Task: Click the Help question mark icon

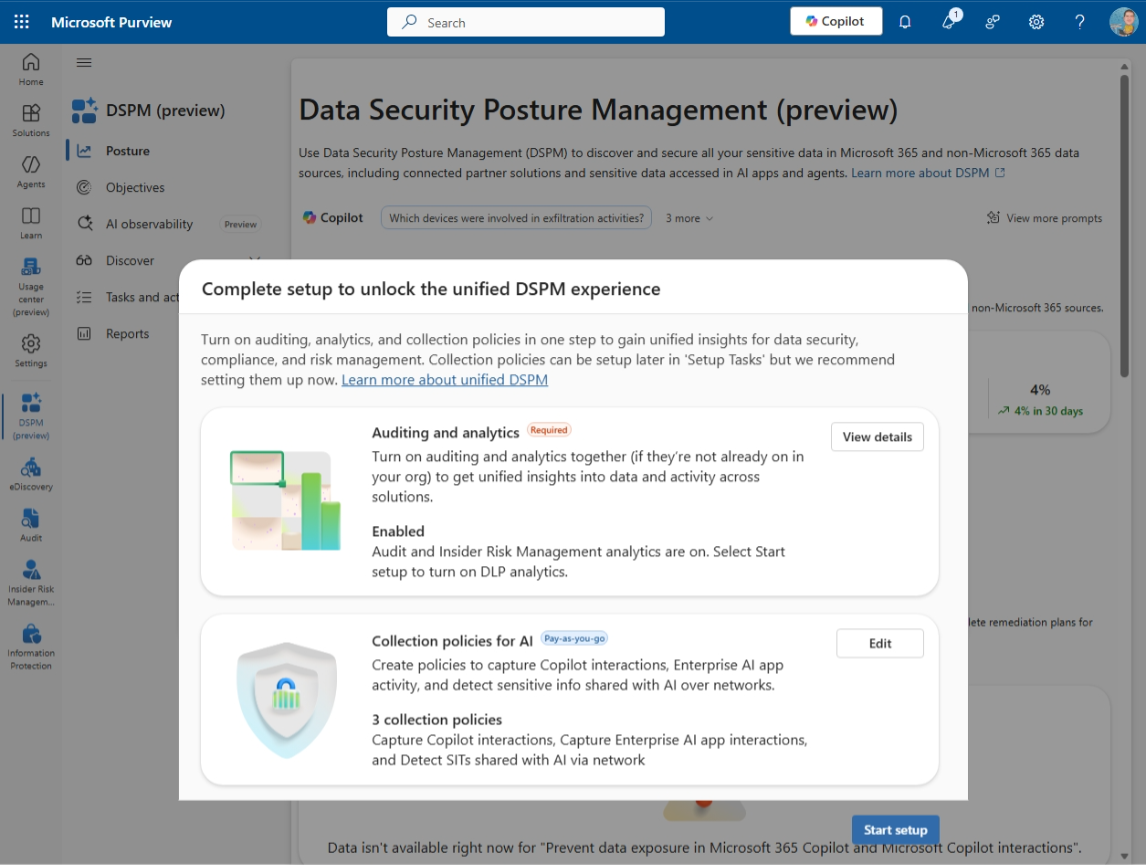Action: pos(1080,22)
